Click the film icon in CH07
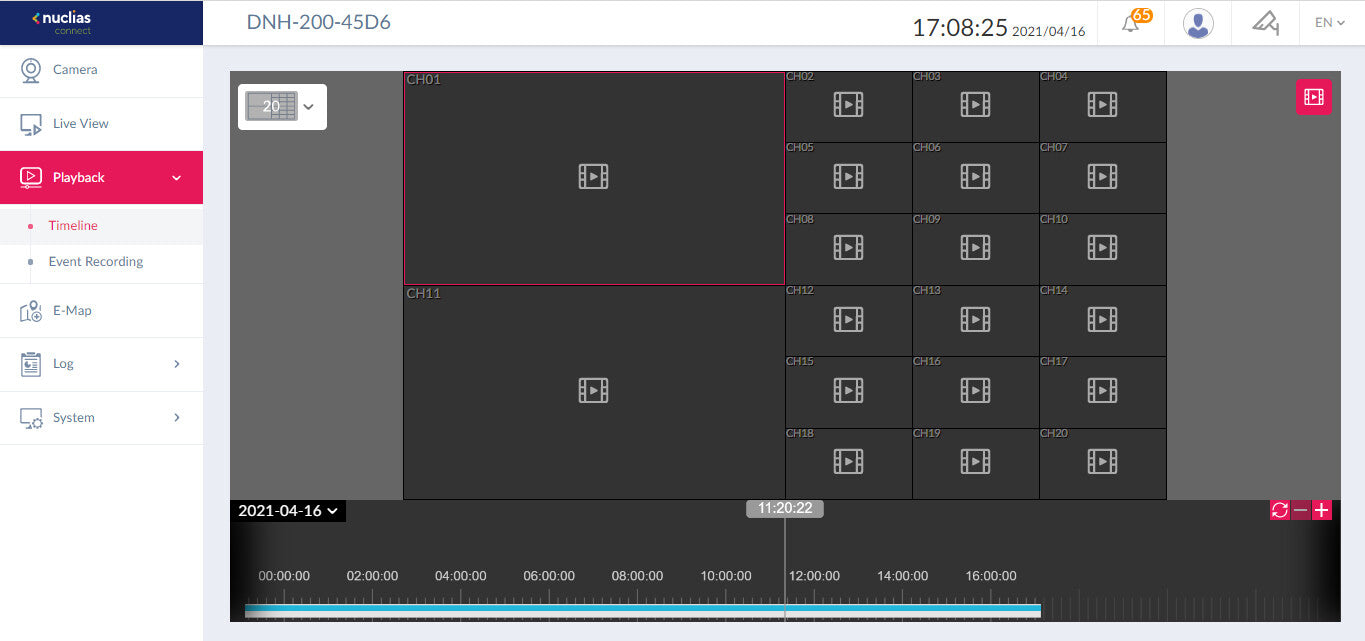The height and width of the screenshot is (641, 1365). [1102, 176]
